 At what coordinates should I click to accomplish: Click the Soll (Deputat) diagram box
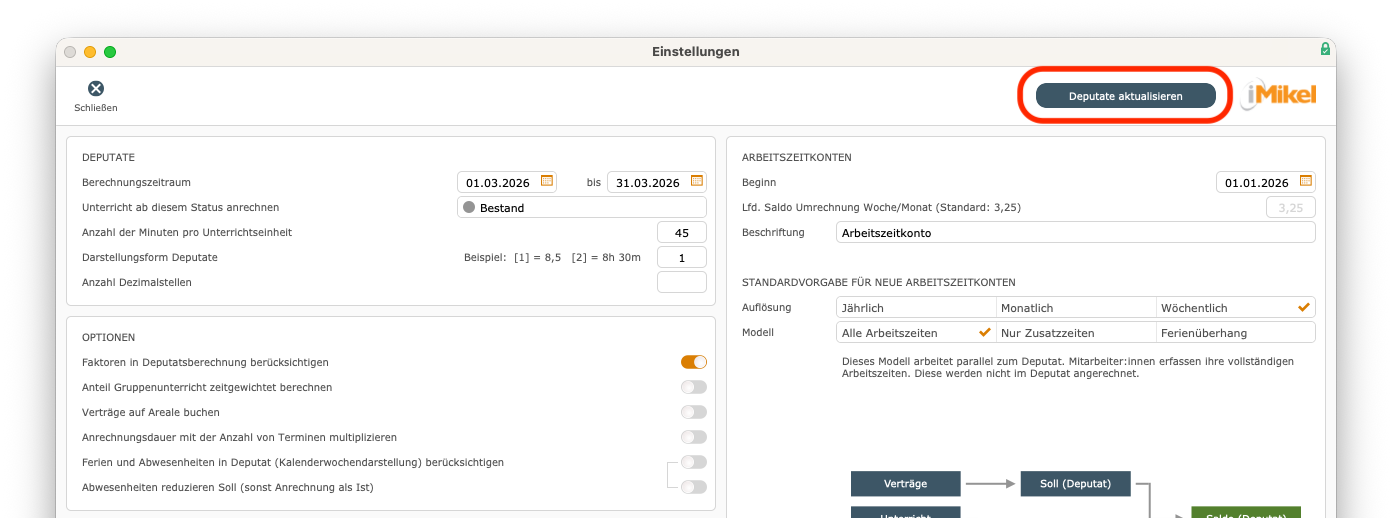point(1076,484)
